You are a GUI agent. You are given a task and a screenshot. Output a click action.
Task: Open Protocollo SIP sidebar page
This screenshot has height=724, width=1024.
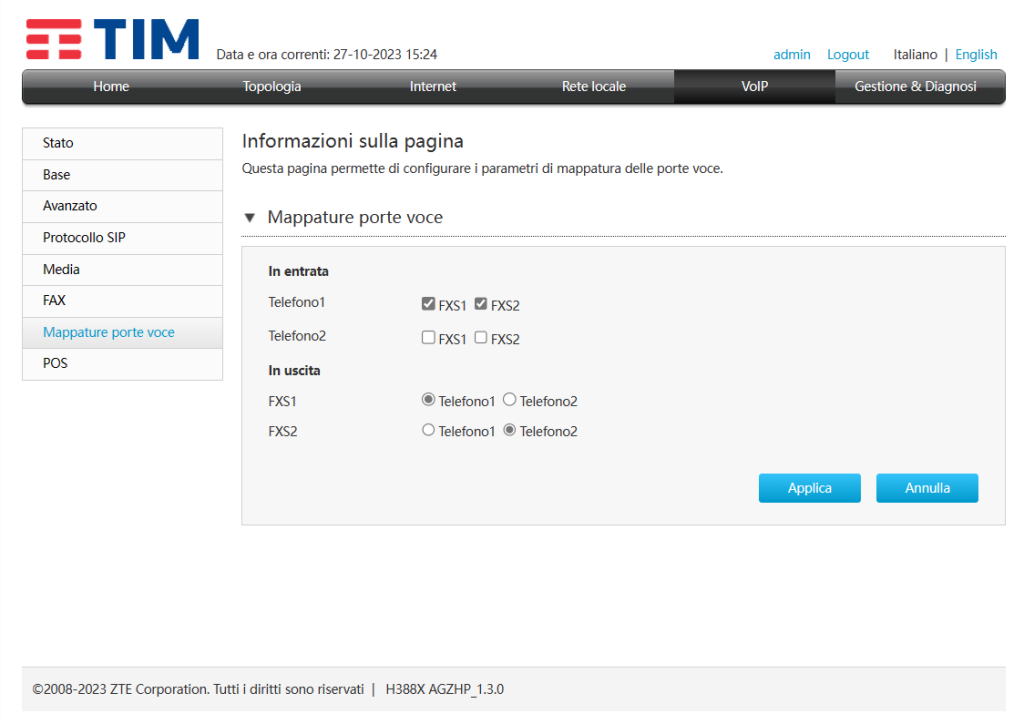(x=123, y=238)
